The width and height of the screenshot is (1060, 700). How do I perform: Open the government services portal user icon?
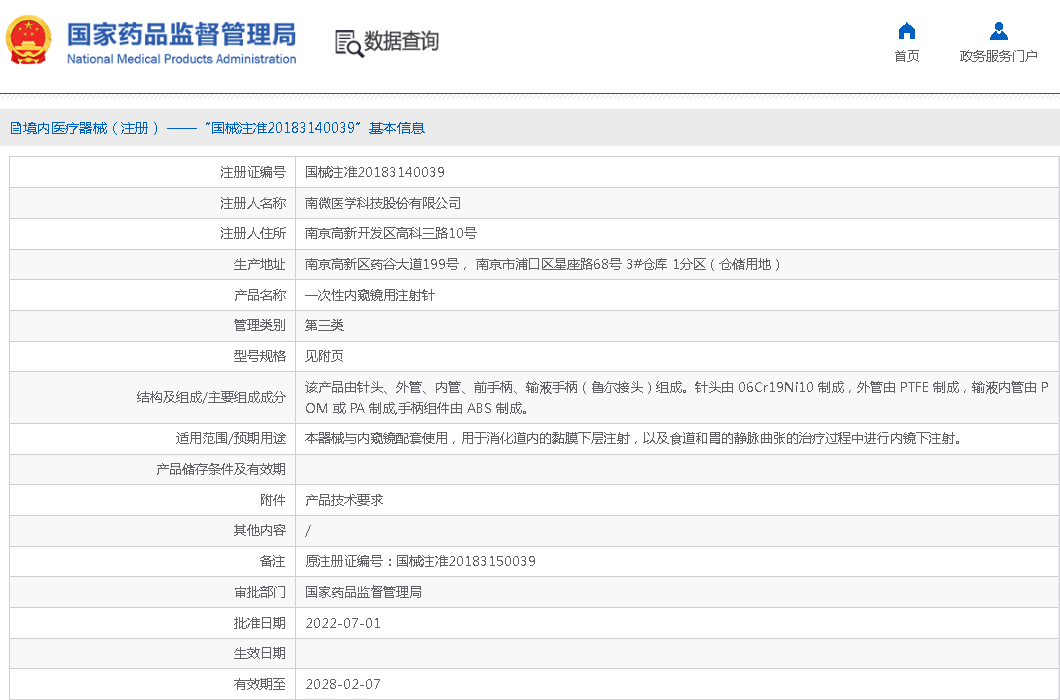click(x=998, y=31)
